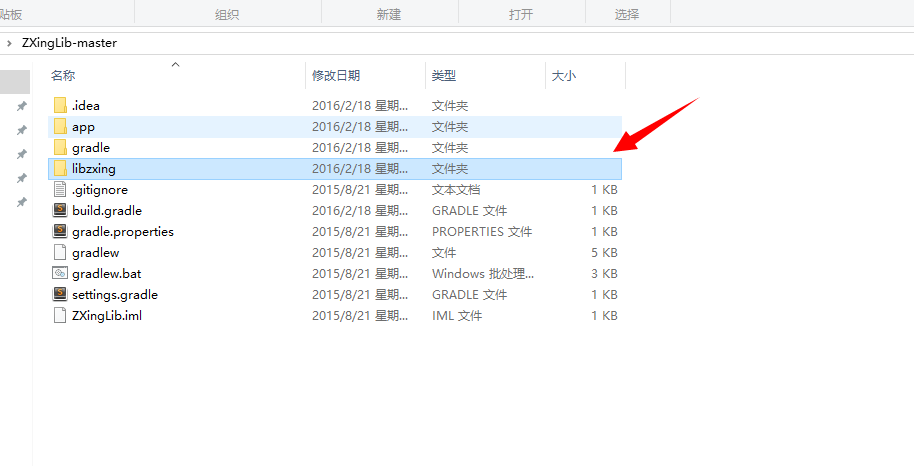Select the gradle.properties file name
Image resolution: width=914 pixels, height=466 pixels.
pyautogui.click(x=123, y=232)
